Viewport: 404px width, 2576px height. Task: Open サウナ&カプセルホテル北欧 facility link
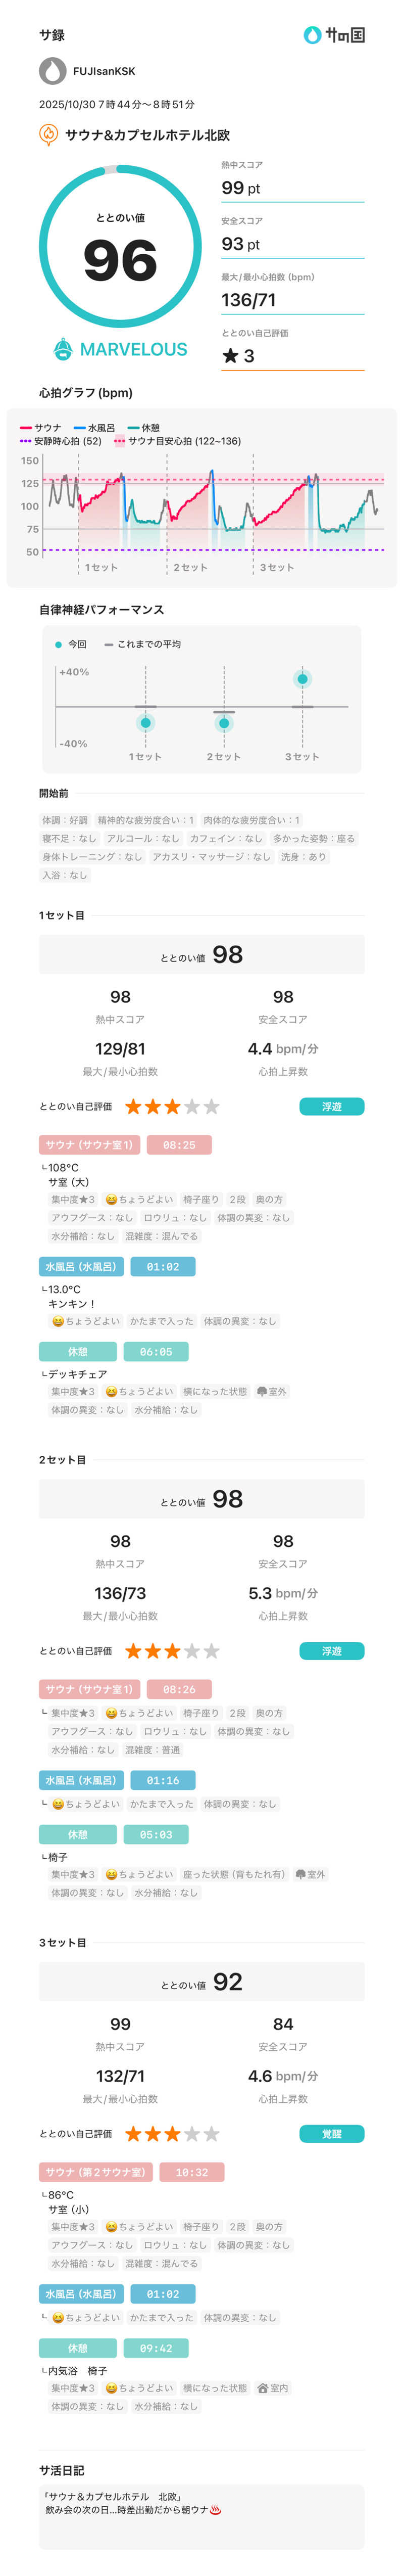click(x=147, y=135)
